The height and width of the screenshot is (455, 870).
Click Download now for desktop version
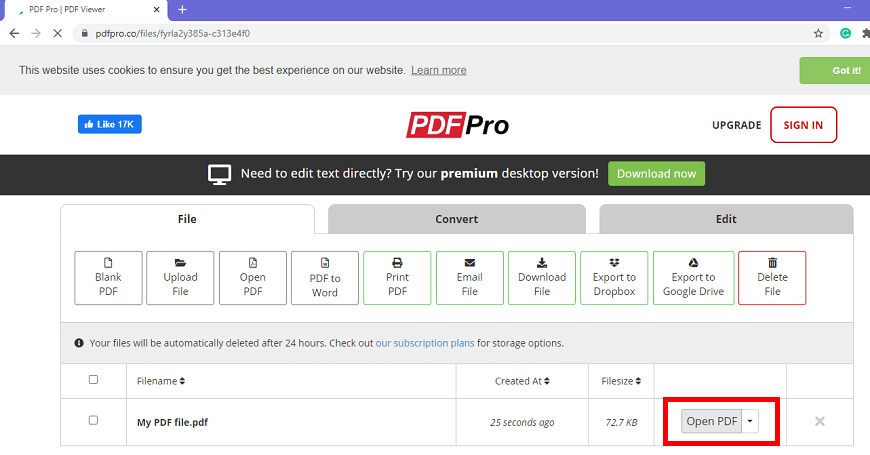[x=656, y=174]
